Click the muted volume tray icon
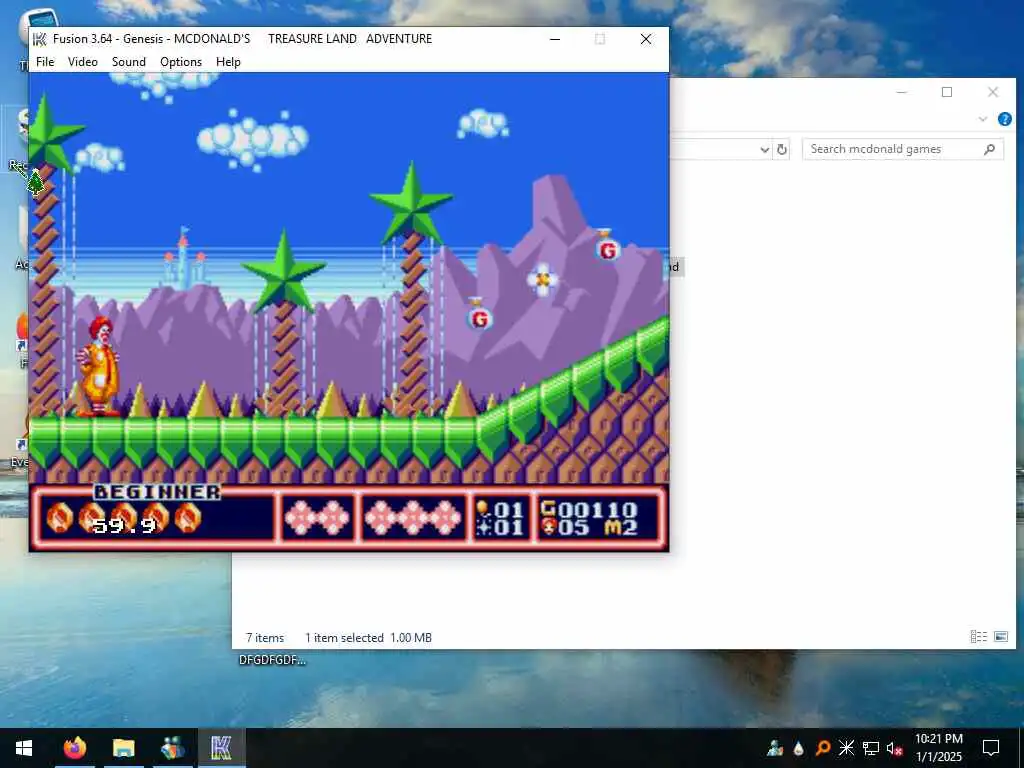 tap(895, 748)
